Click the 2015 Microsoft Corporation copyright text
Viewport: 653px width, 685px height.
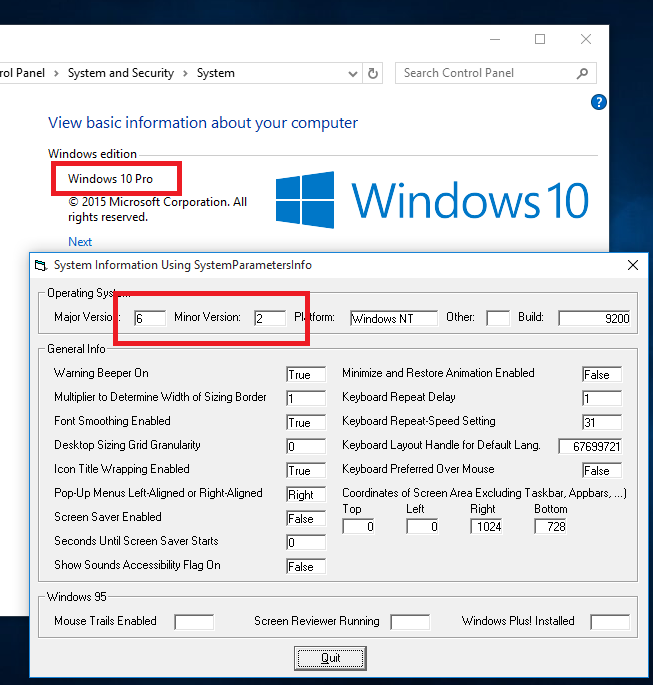158,209
